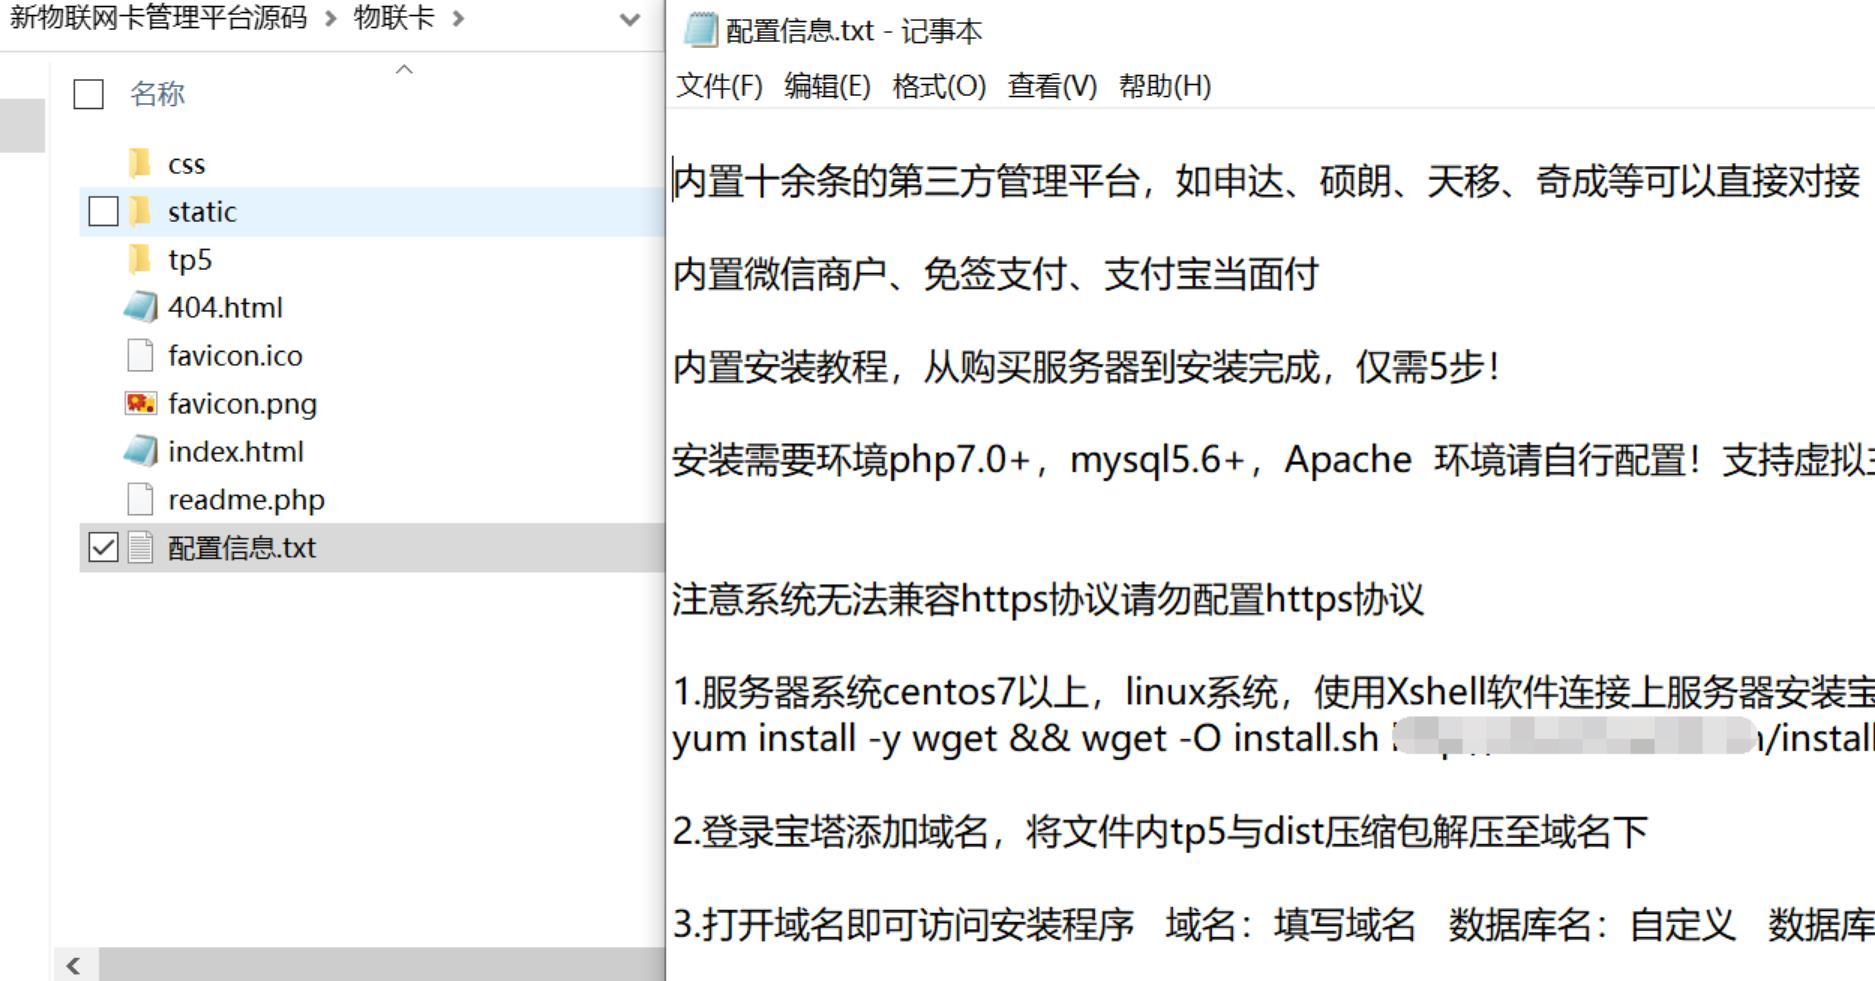Click the 配置信息.txt - 记事本 window title
Screen dimensions: 1875x981
tap(853, 31)
